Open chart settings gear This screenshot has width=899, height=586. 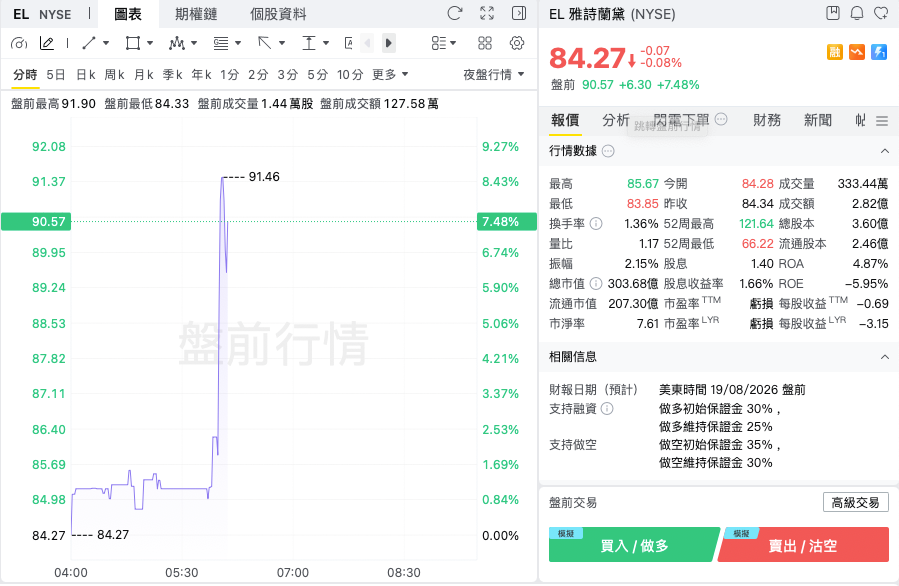click(x=517, y=43)
